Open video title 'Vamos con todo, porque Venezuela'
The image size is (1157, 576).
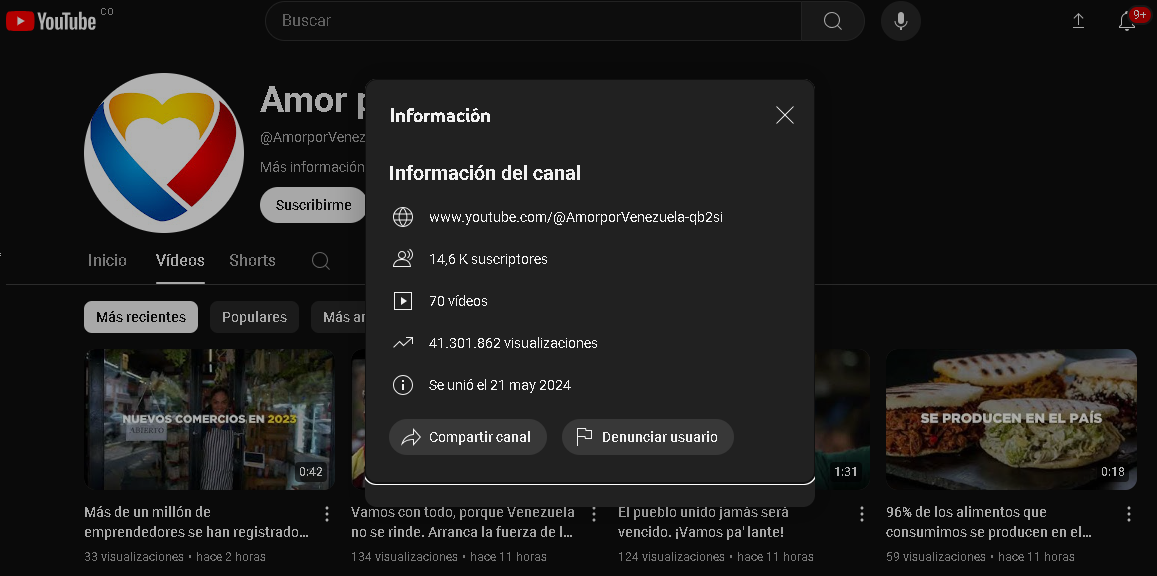point(463,521)
